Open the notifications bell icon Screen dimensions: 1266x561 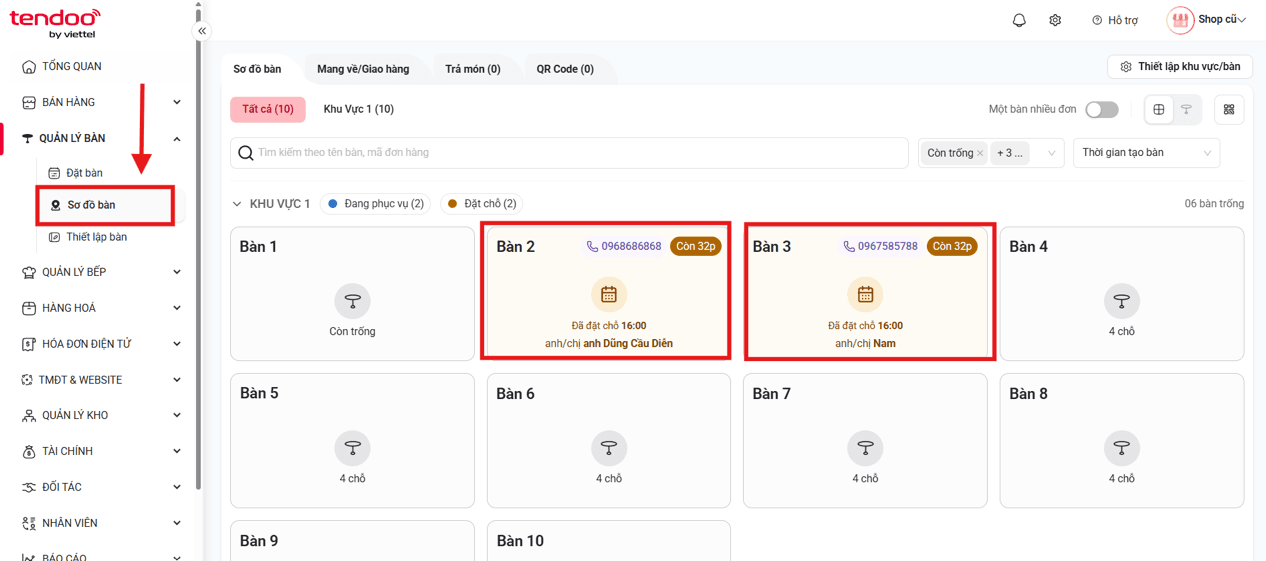(x=1019, y=20)
